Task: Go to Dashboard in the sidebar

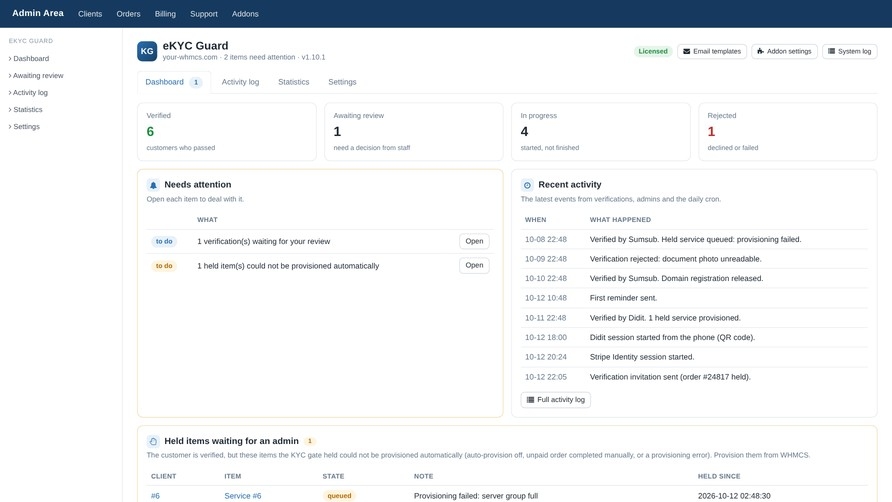Action: click(29, 59)
